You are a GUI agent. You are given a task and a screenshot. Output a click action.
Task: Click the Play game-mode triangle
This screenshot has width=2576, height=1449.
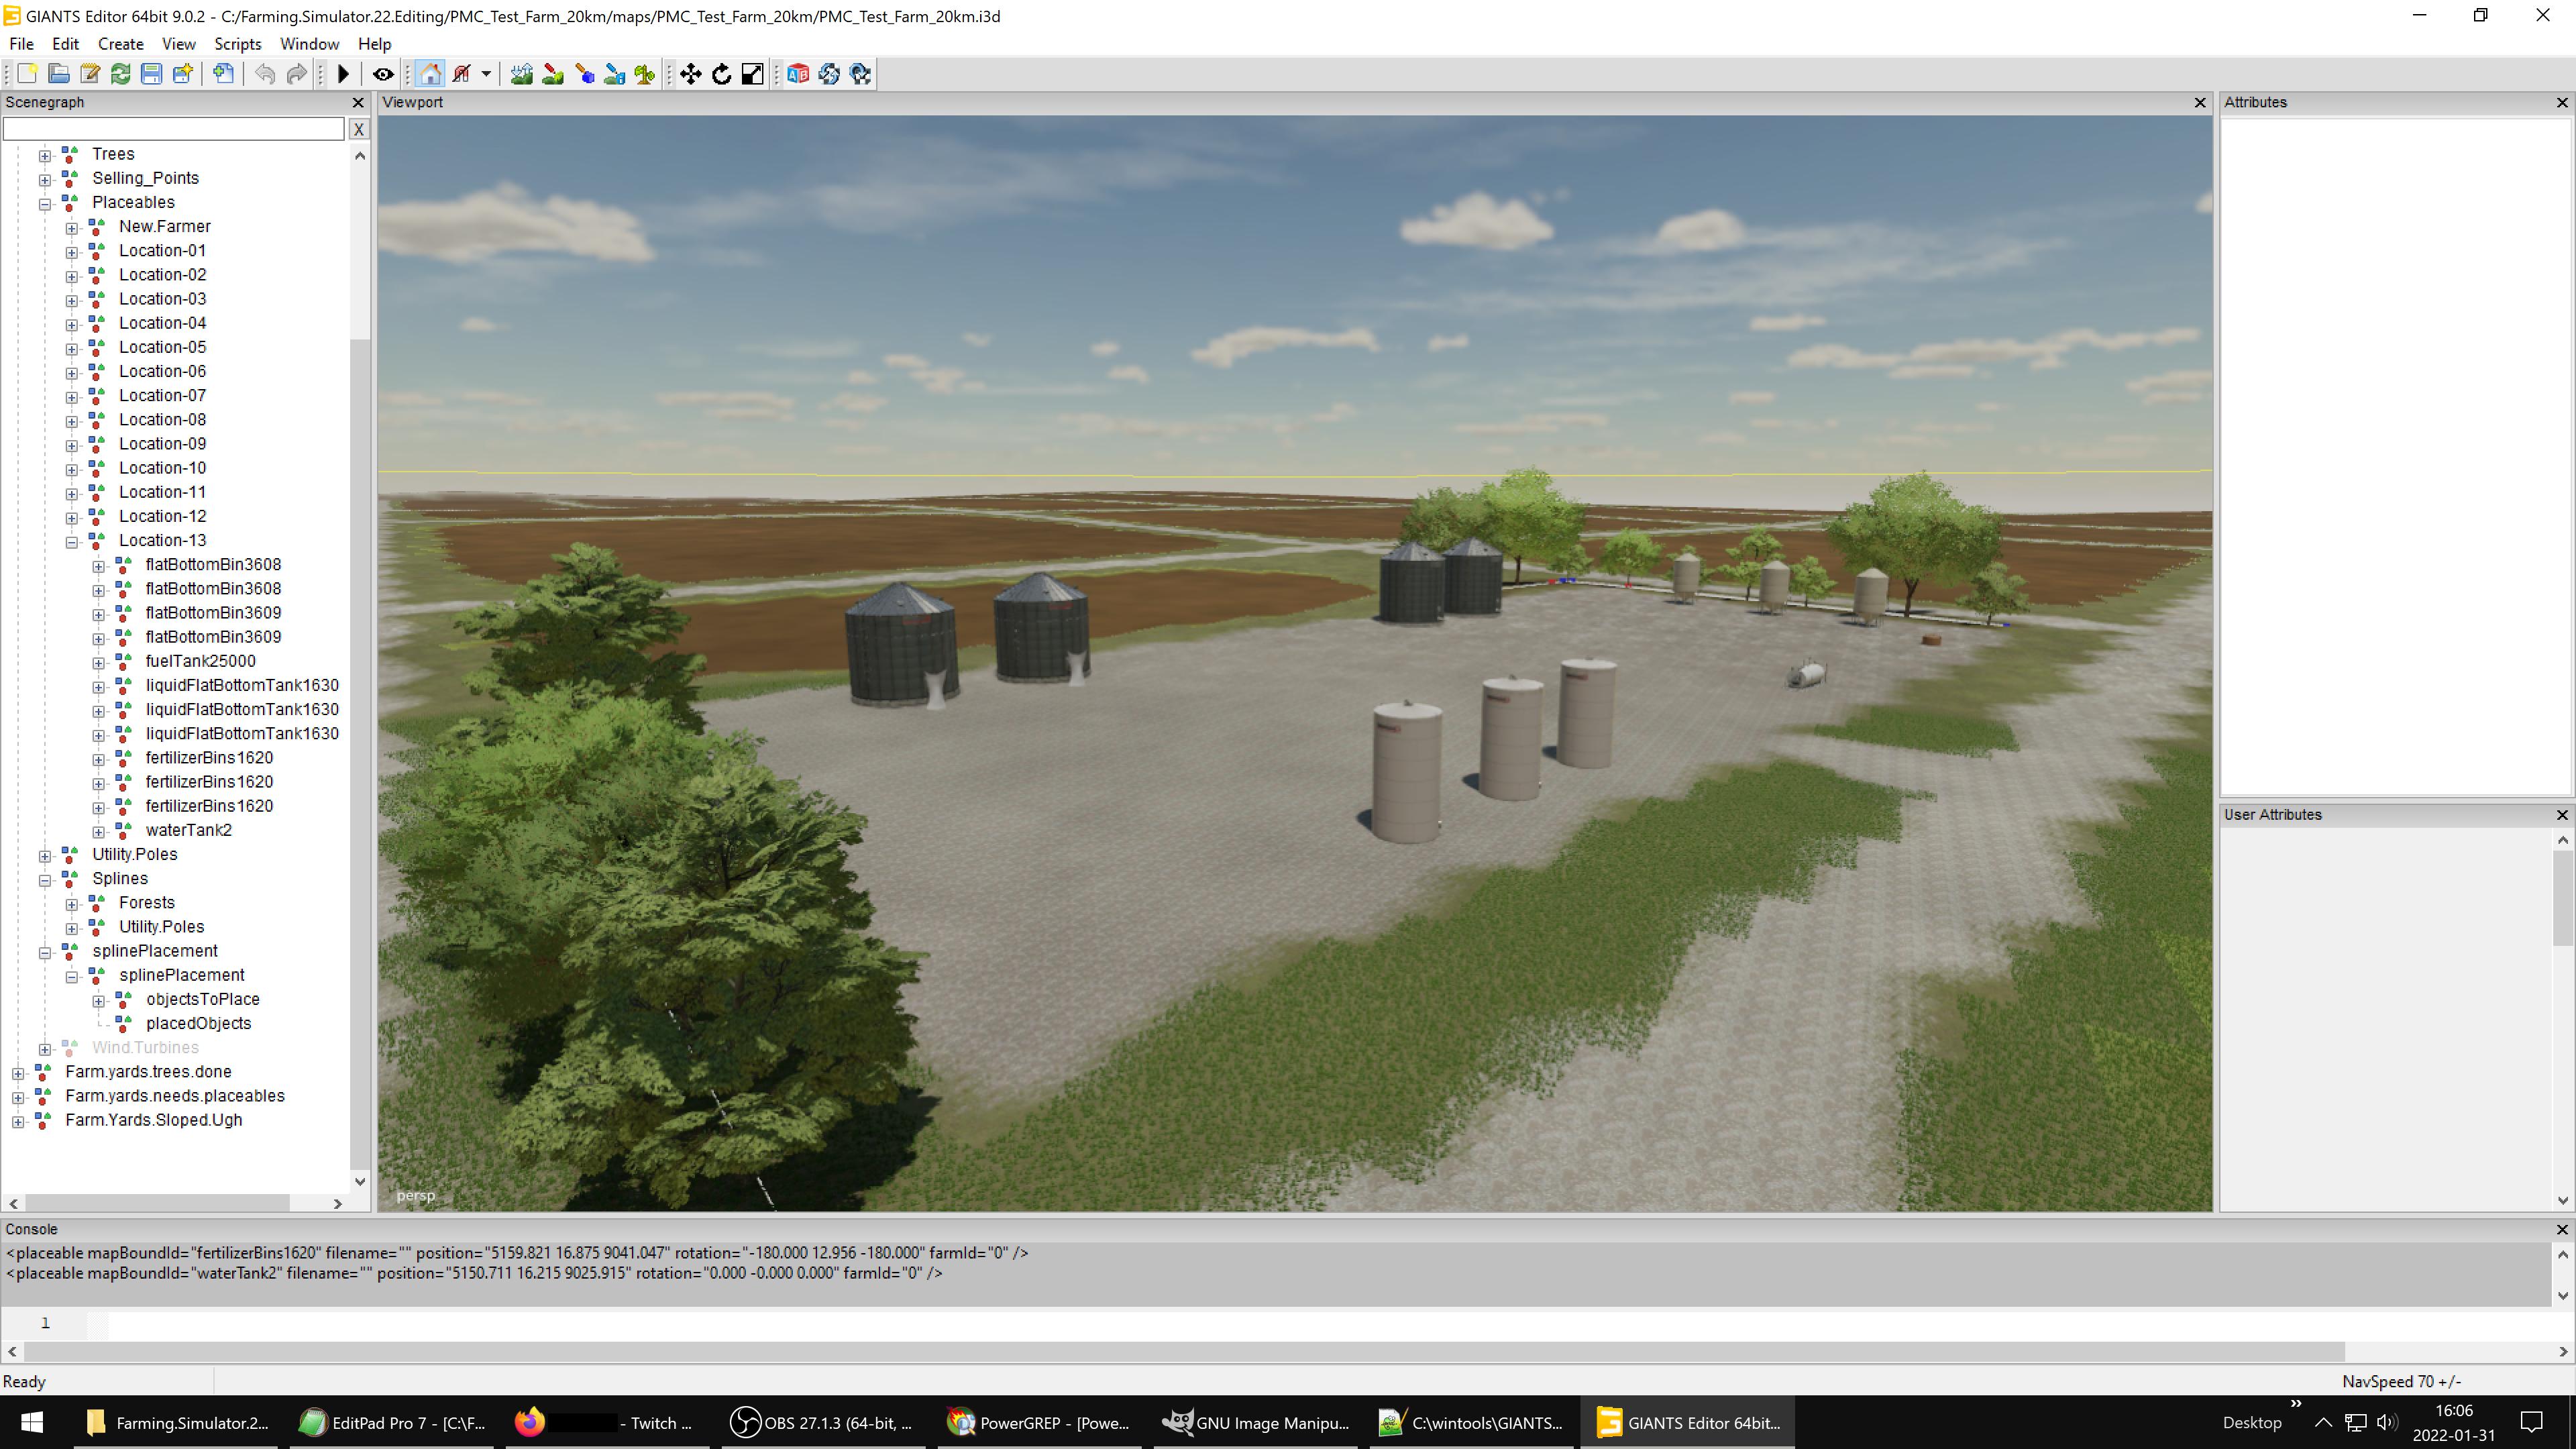tap(343, 74)
